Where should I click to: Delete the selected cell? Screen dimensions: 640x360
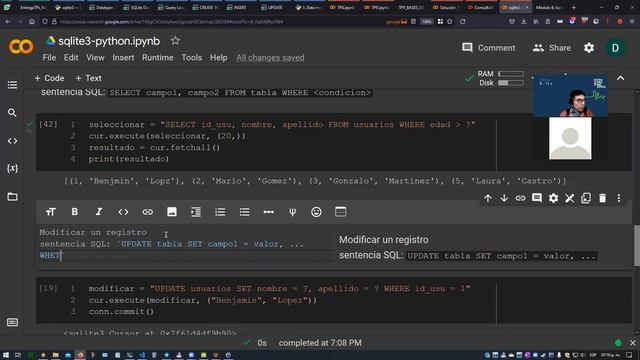[x=602, y=198]
